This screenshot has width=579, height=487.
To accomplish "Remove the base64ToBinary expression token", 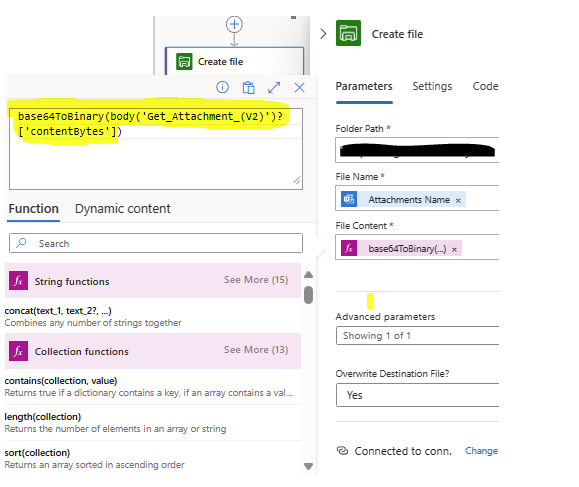I will click(x=454, y=250).
